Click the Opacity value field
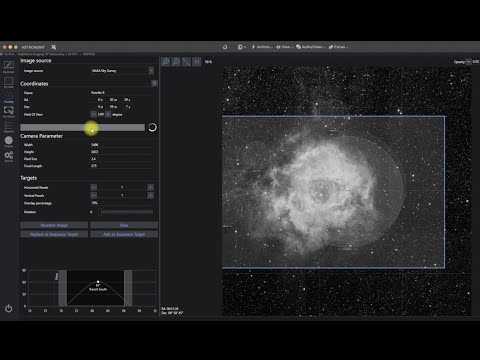Viewport: 480px width, 360px height. pyautogui.click(x=476, y=62)
